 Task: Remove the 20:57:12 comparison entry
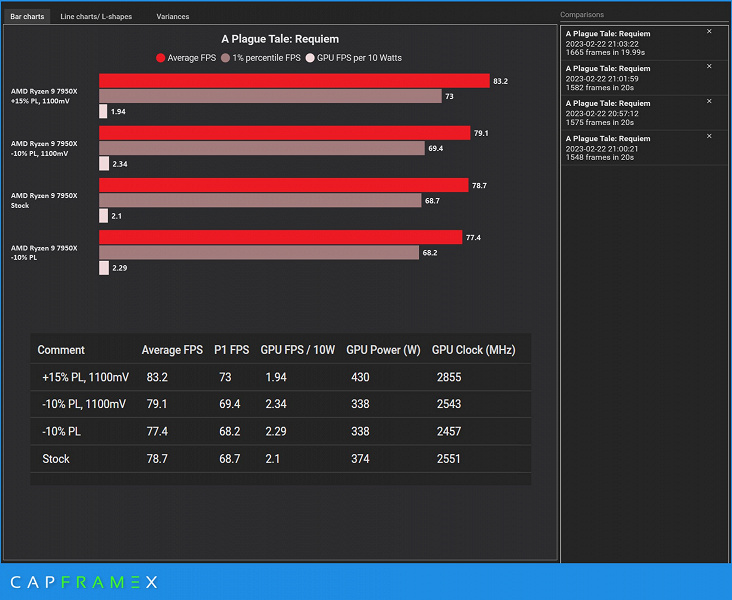pyautogui.click(x=709, y=101)
